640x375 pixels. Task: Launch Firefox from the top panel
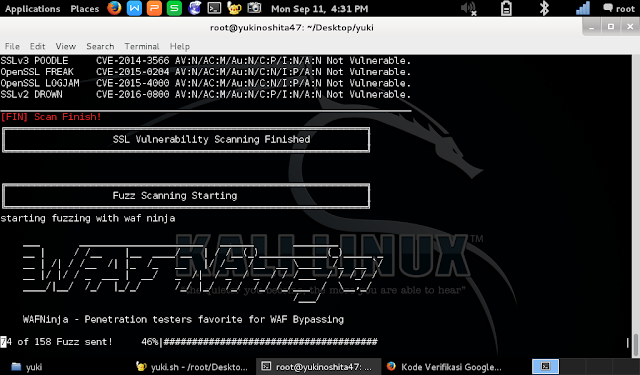[114, 8]
